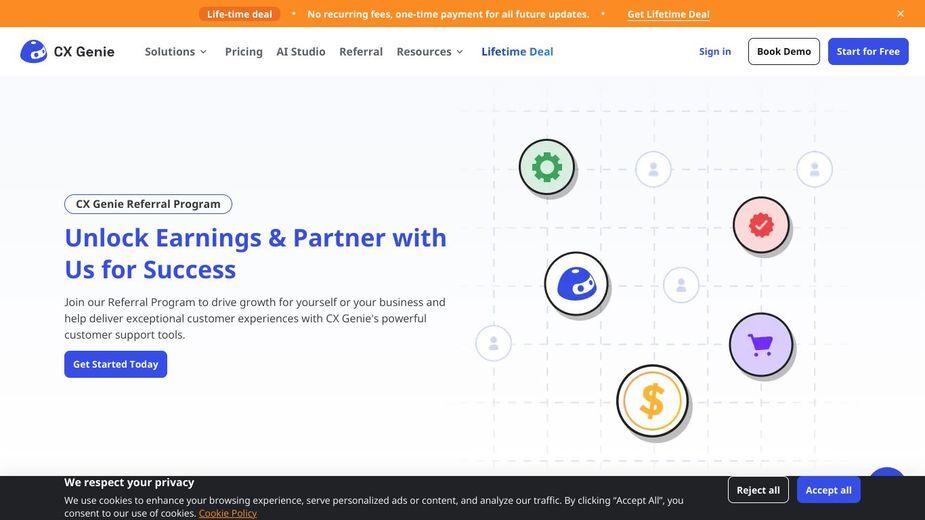Click the green gear circle icon
The image size is (925, 520).
(x=547, y=167)
